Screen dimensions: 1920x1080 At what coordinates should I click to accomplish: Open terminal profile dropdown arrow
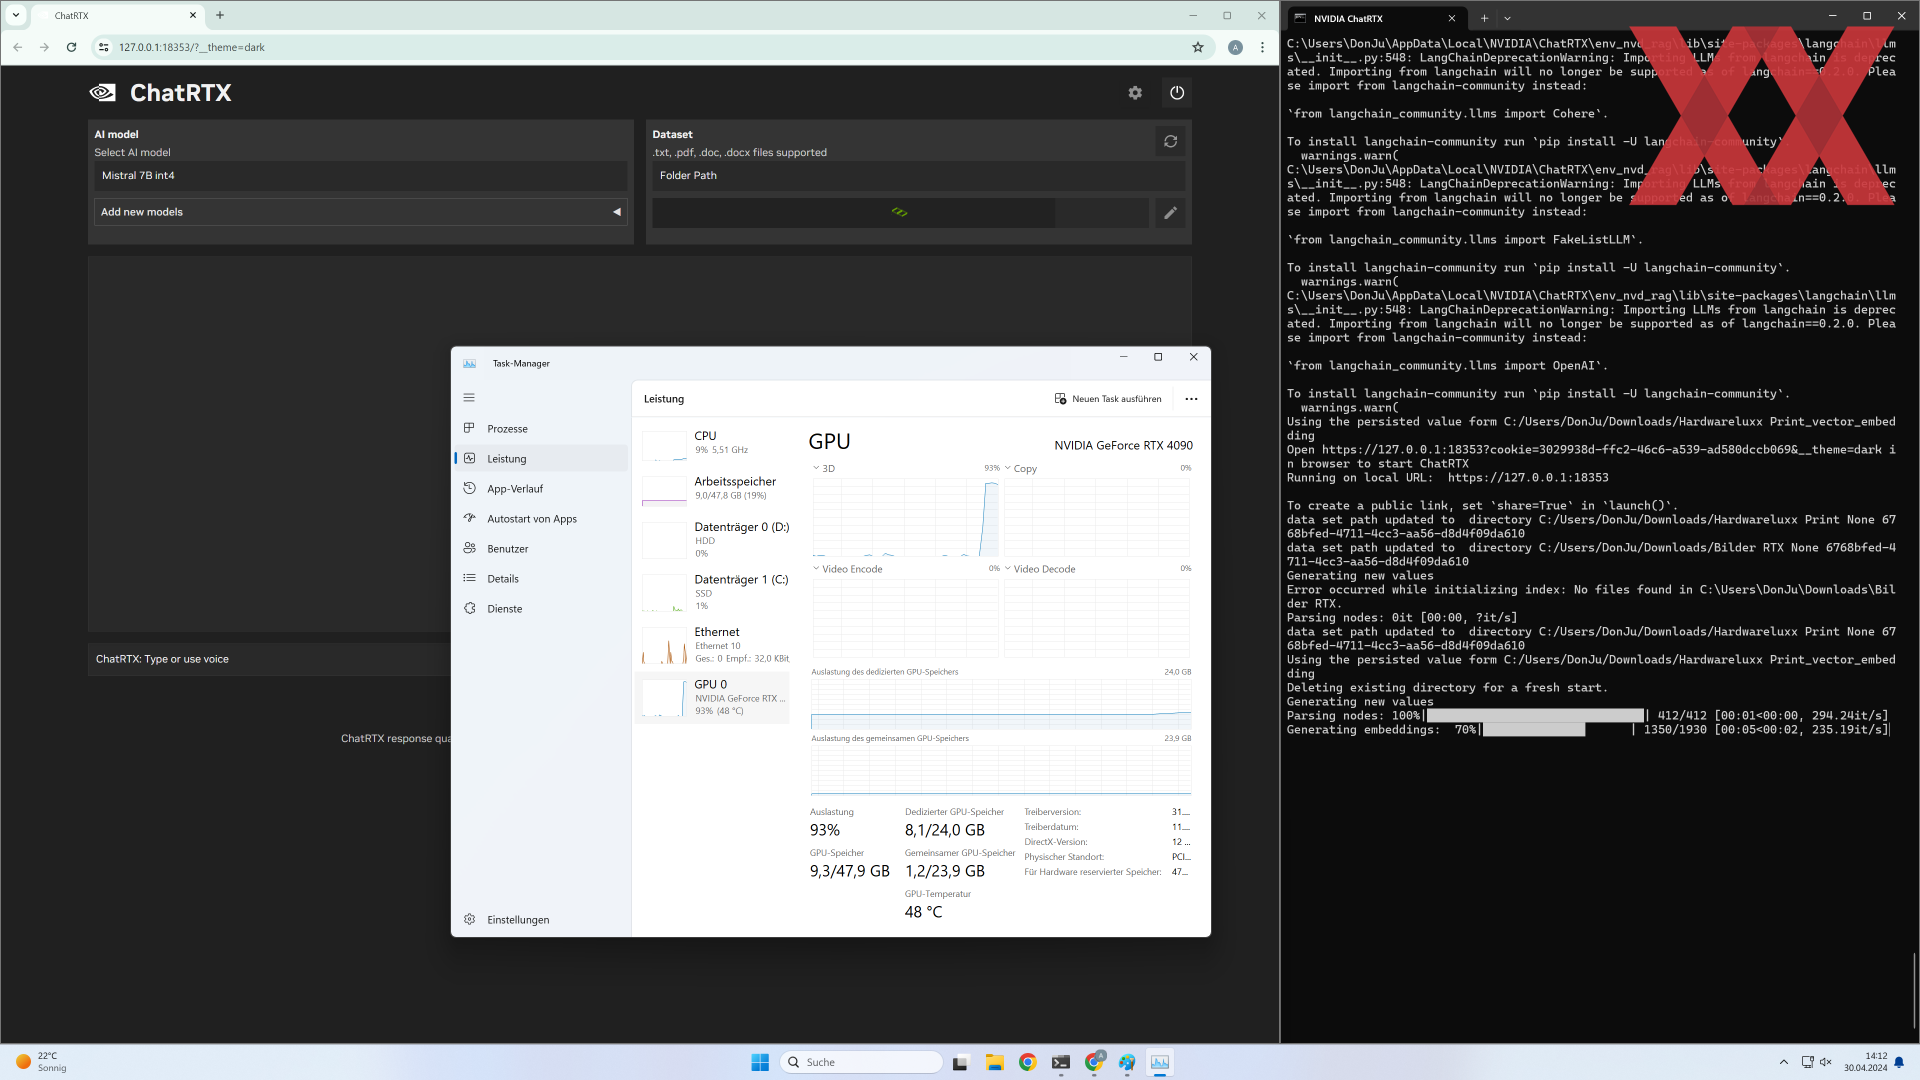(1507, 18)
